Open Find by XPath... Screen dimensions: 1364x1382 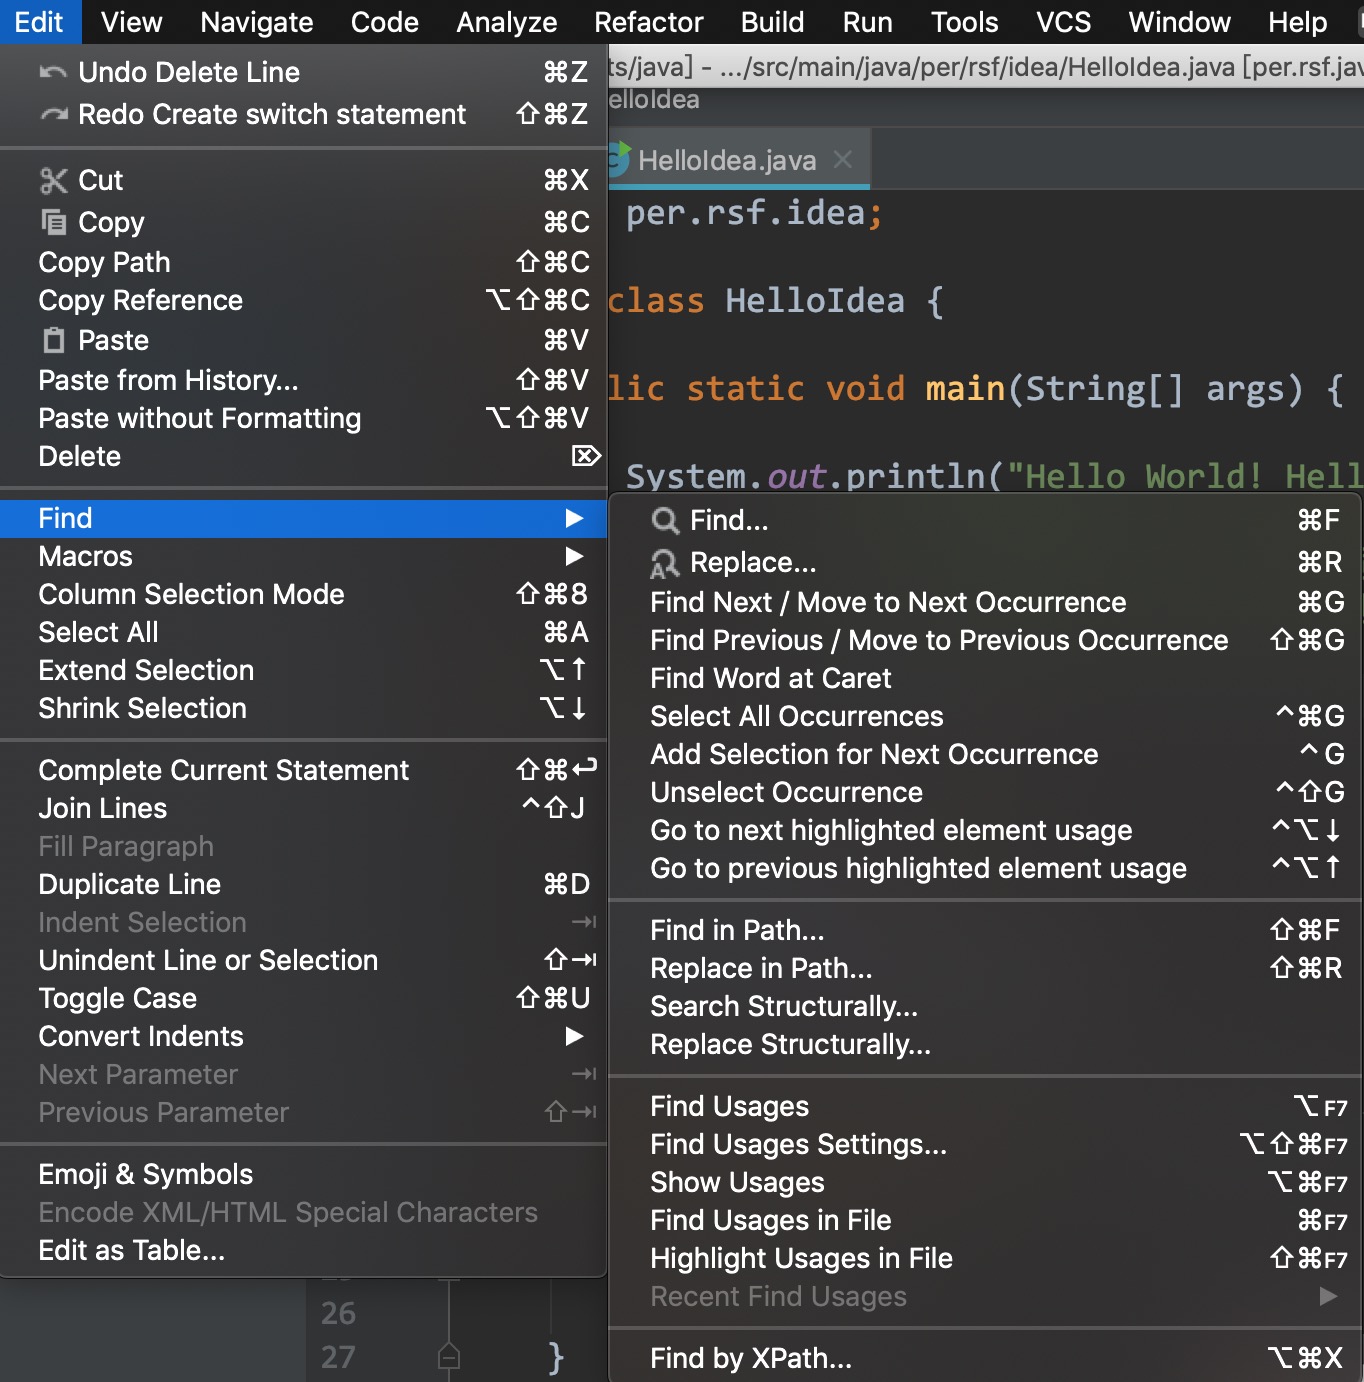[x=985, y=1358]
